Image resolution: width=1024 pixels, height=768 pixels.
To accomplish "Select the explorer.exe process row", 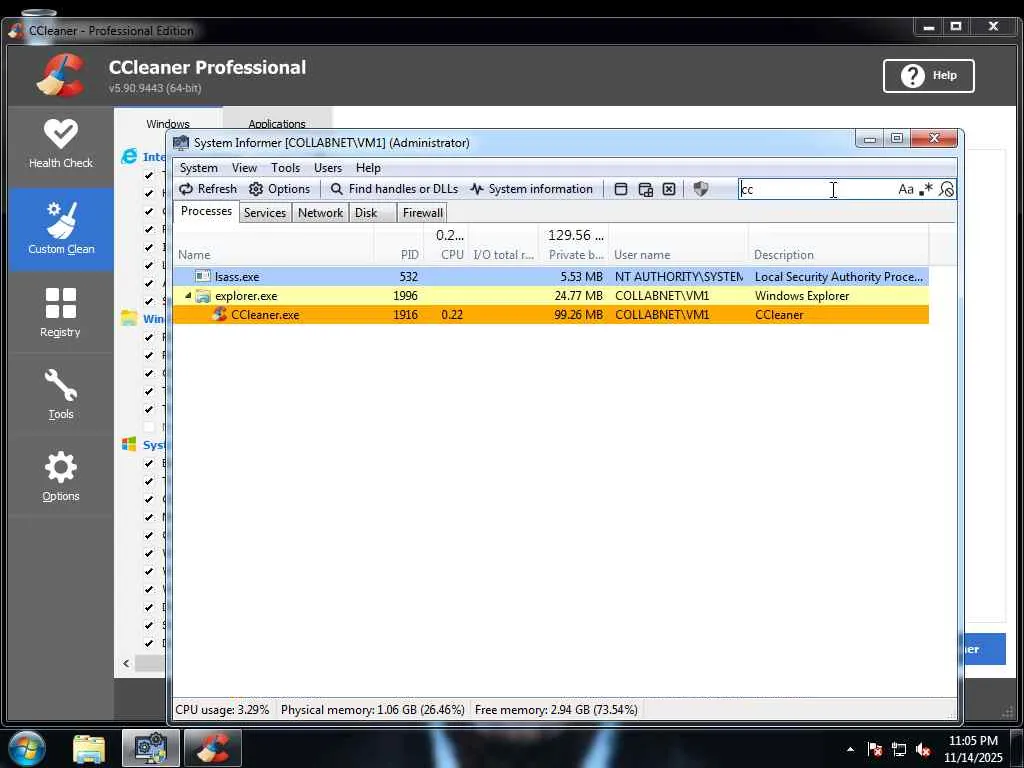I will (x=551, y=296).
